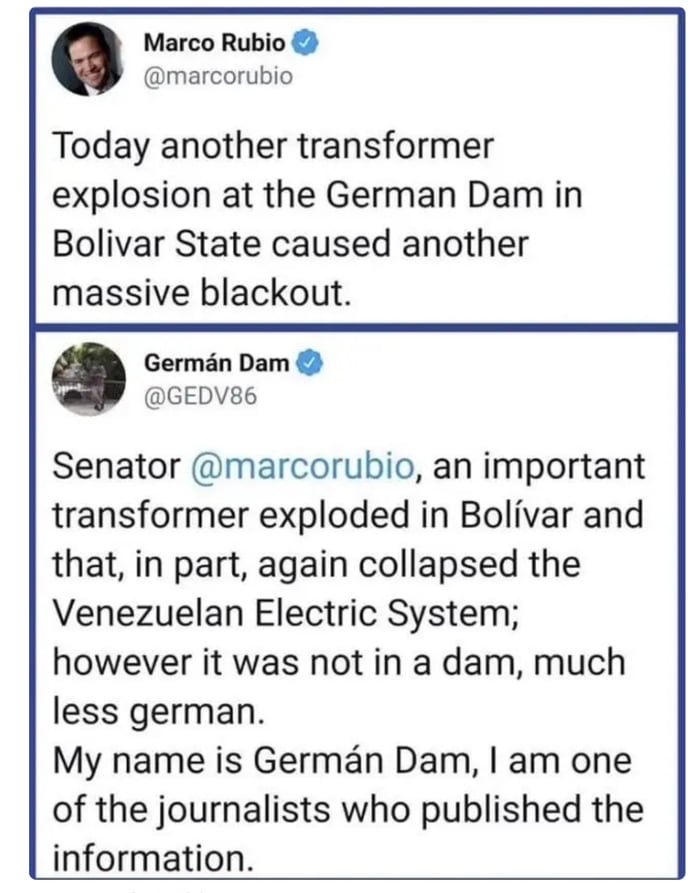Click the @marcorubio handle below Rubio's name
Viewport: 700px width, 893px height.
pos(219,76)
